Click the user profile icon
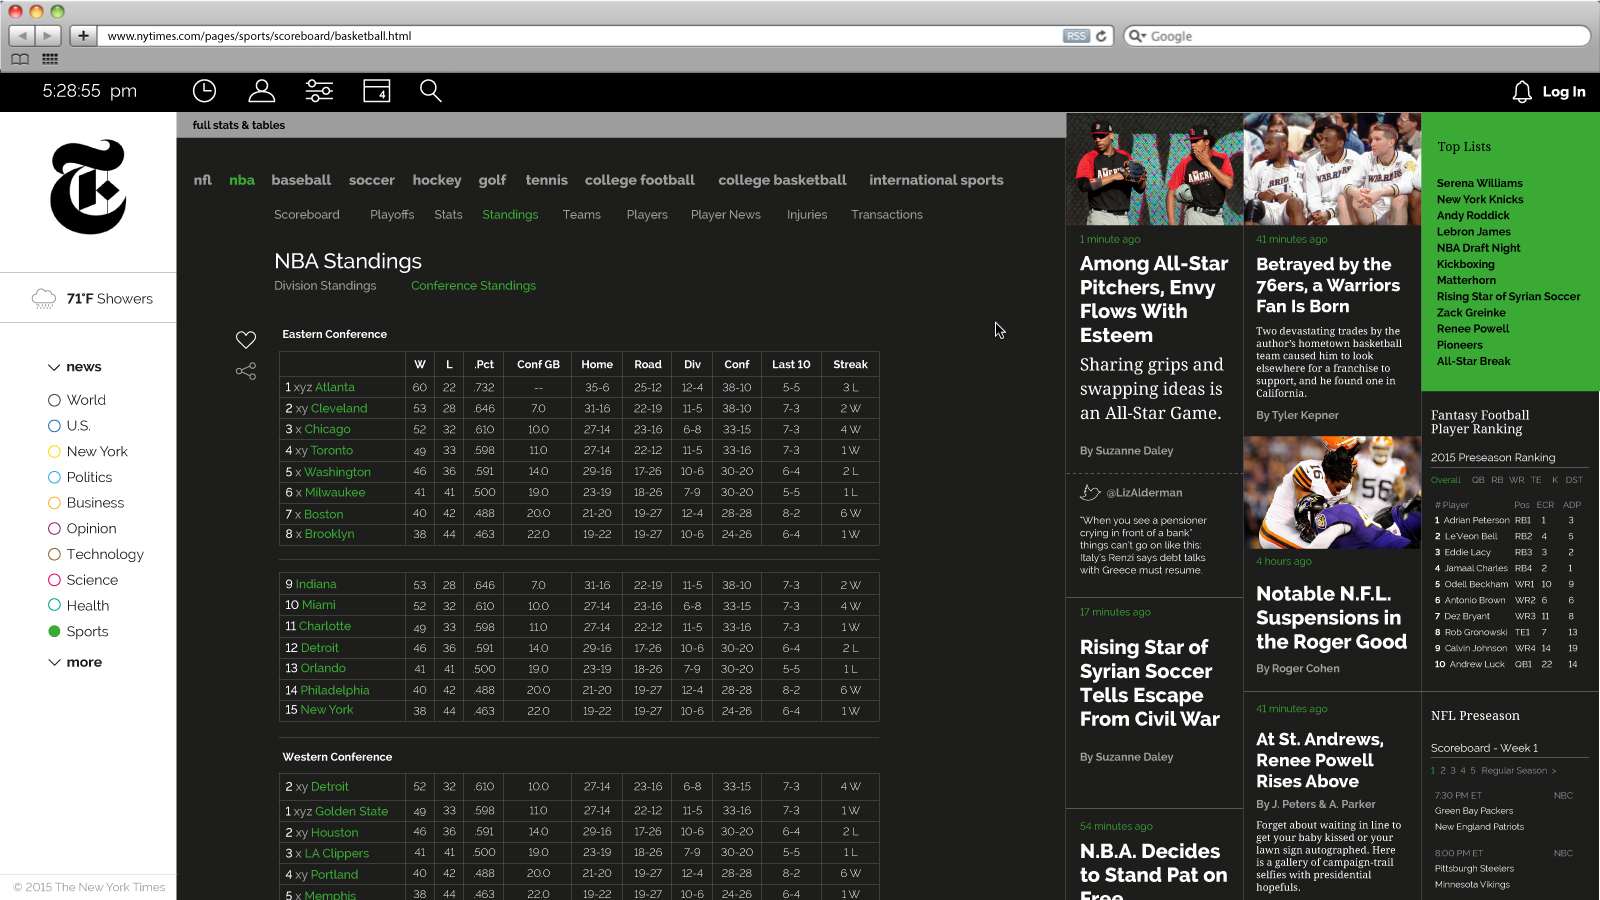The height and width of the screenshot is (900, 1600). [x=262, y=91]
